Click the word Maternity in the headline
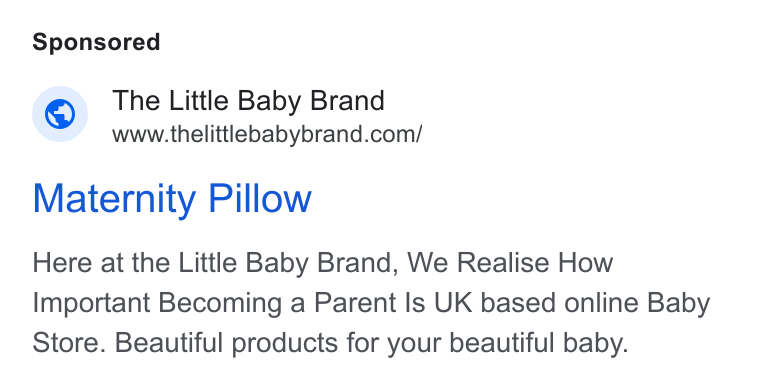Viewport: 760px width, 386px height. coord(114,199)
